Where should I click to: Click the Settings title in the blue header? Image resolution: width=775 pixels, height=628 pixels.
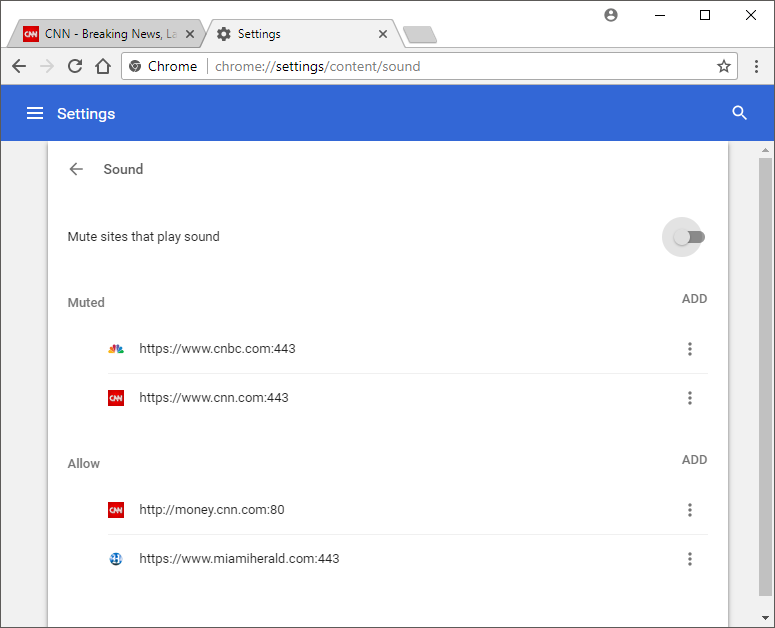pyautogui.click(x=86, y=114)
